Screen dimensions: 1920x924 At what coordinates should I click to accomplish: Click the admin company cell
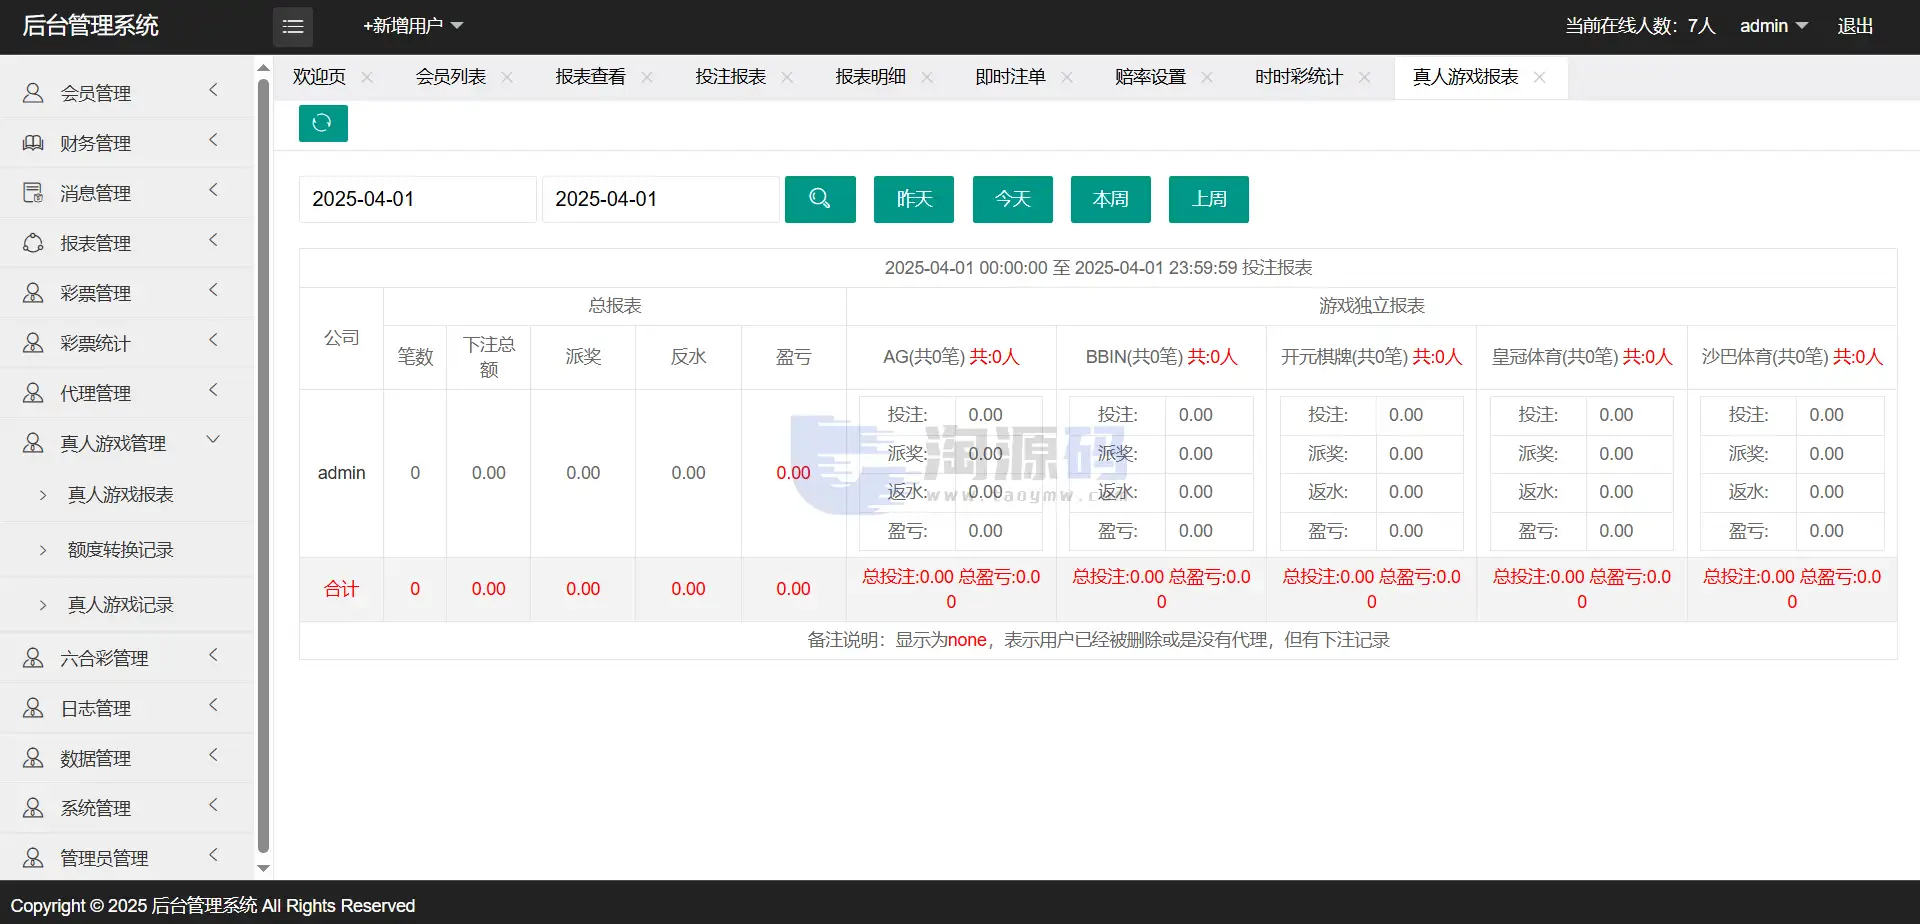(342, 473)
